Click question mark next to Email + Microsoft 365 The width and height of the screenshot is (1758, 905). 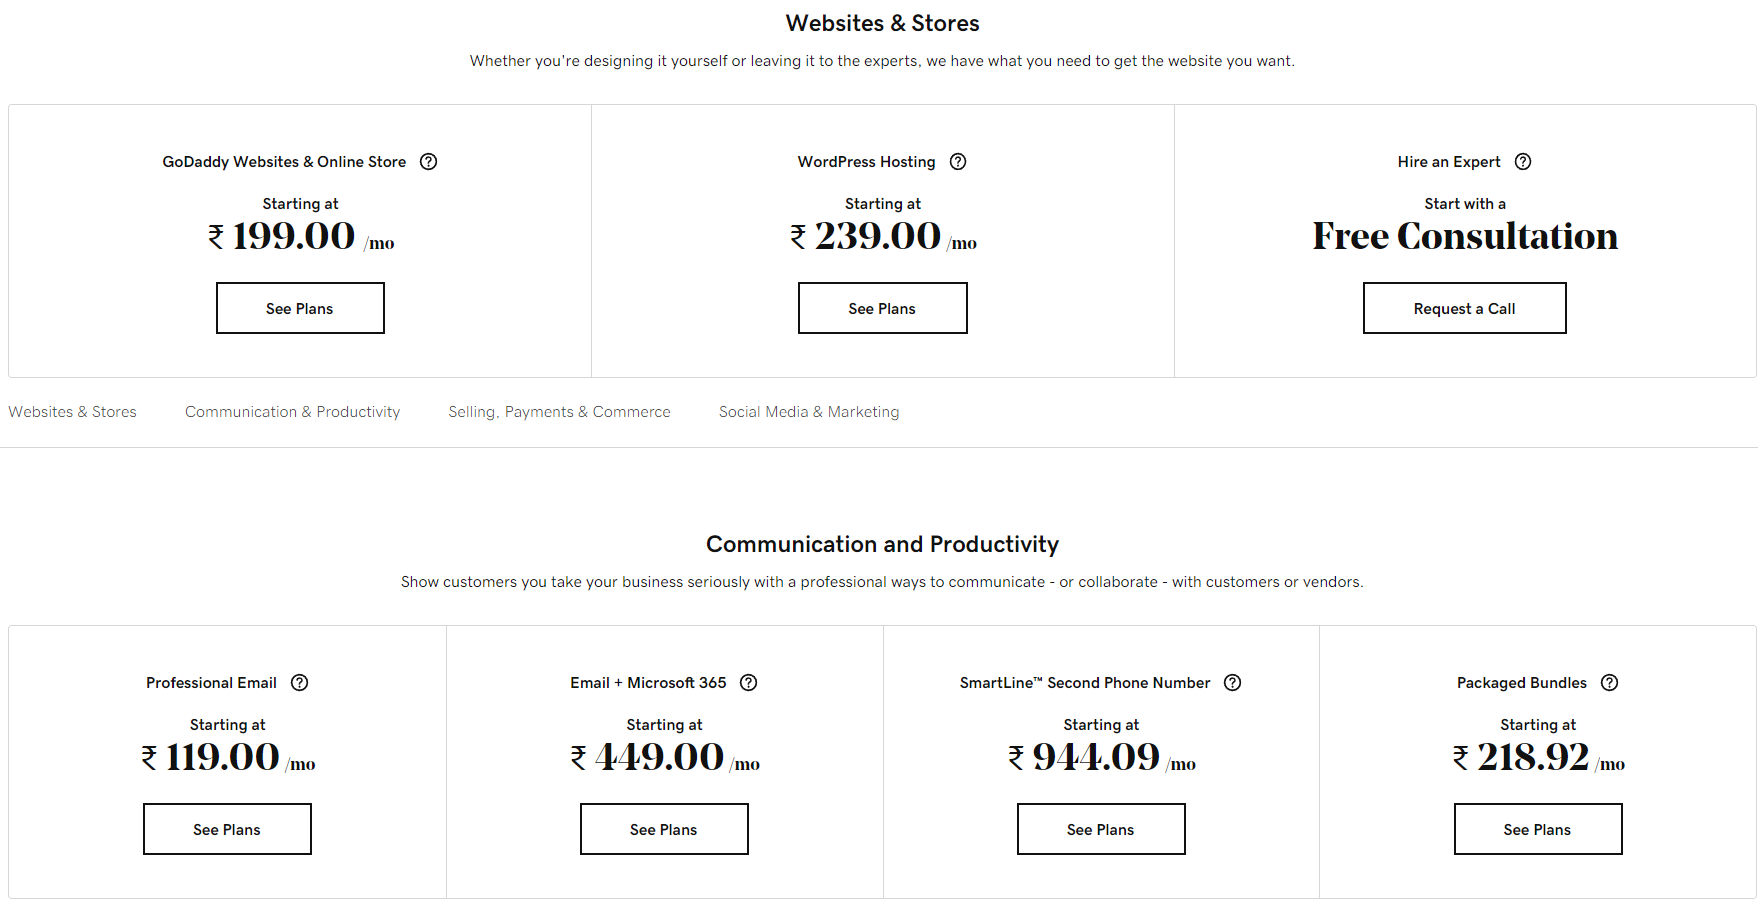coord(748,683)
